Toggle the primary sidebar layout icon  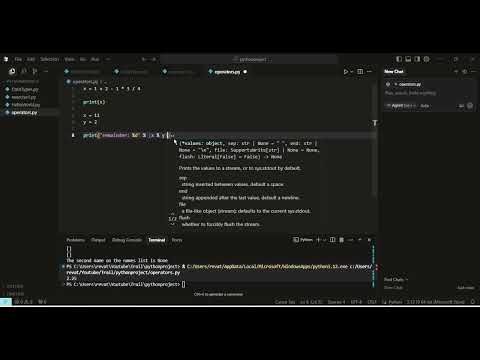[399, 59]
